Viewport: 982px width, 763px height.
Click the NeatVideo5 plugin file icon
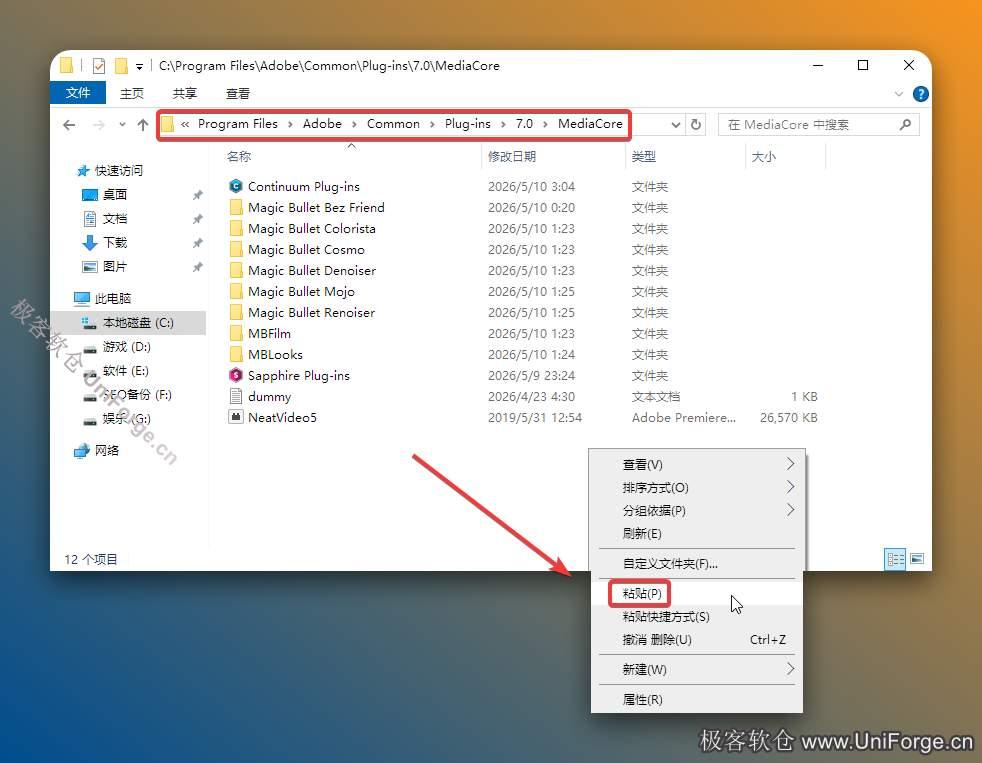tap(235, 417)
